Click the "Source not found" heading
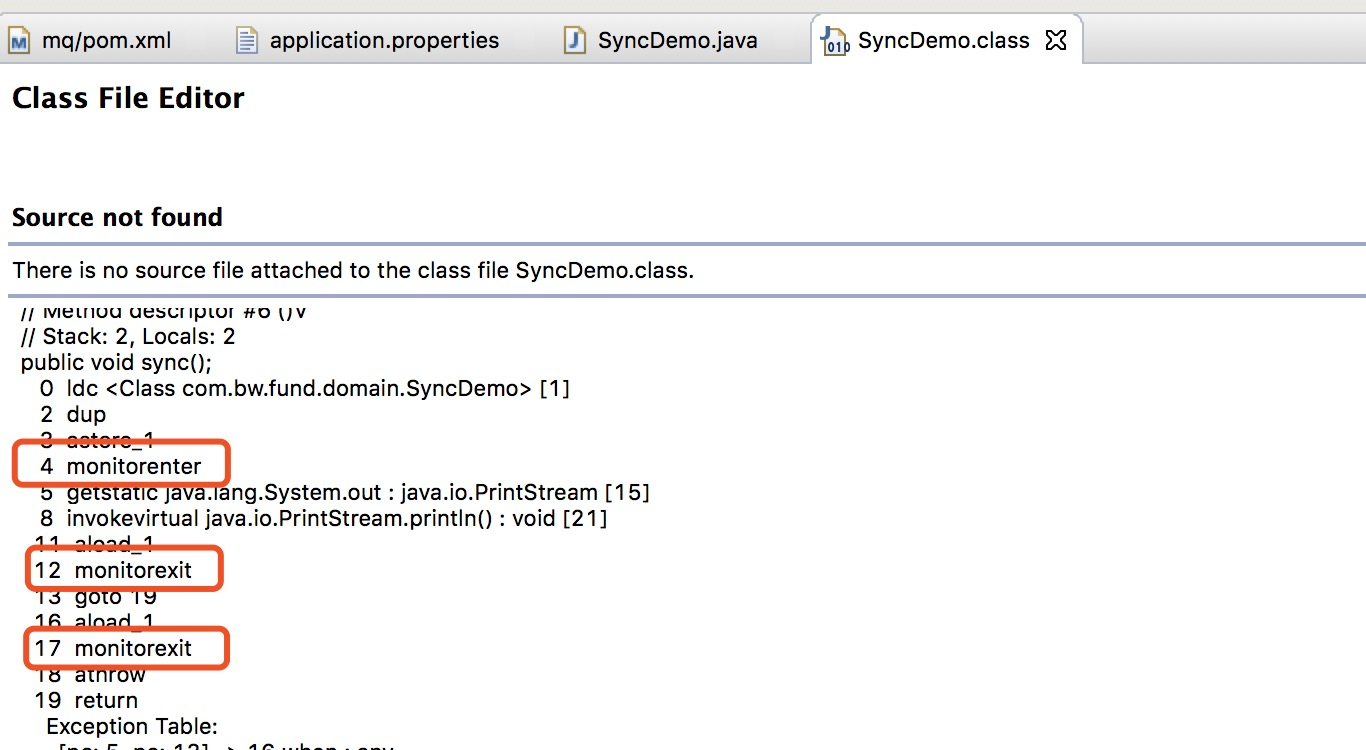Viewport: 1366px width, 750px height. (x=117, y=217)
